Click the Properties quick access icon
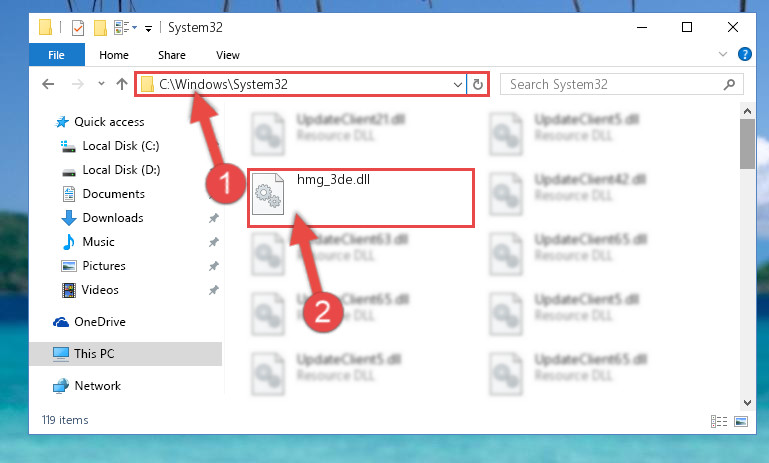The width and height of the screenshot is (769, 463). pos(77,27)
